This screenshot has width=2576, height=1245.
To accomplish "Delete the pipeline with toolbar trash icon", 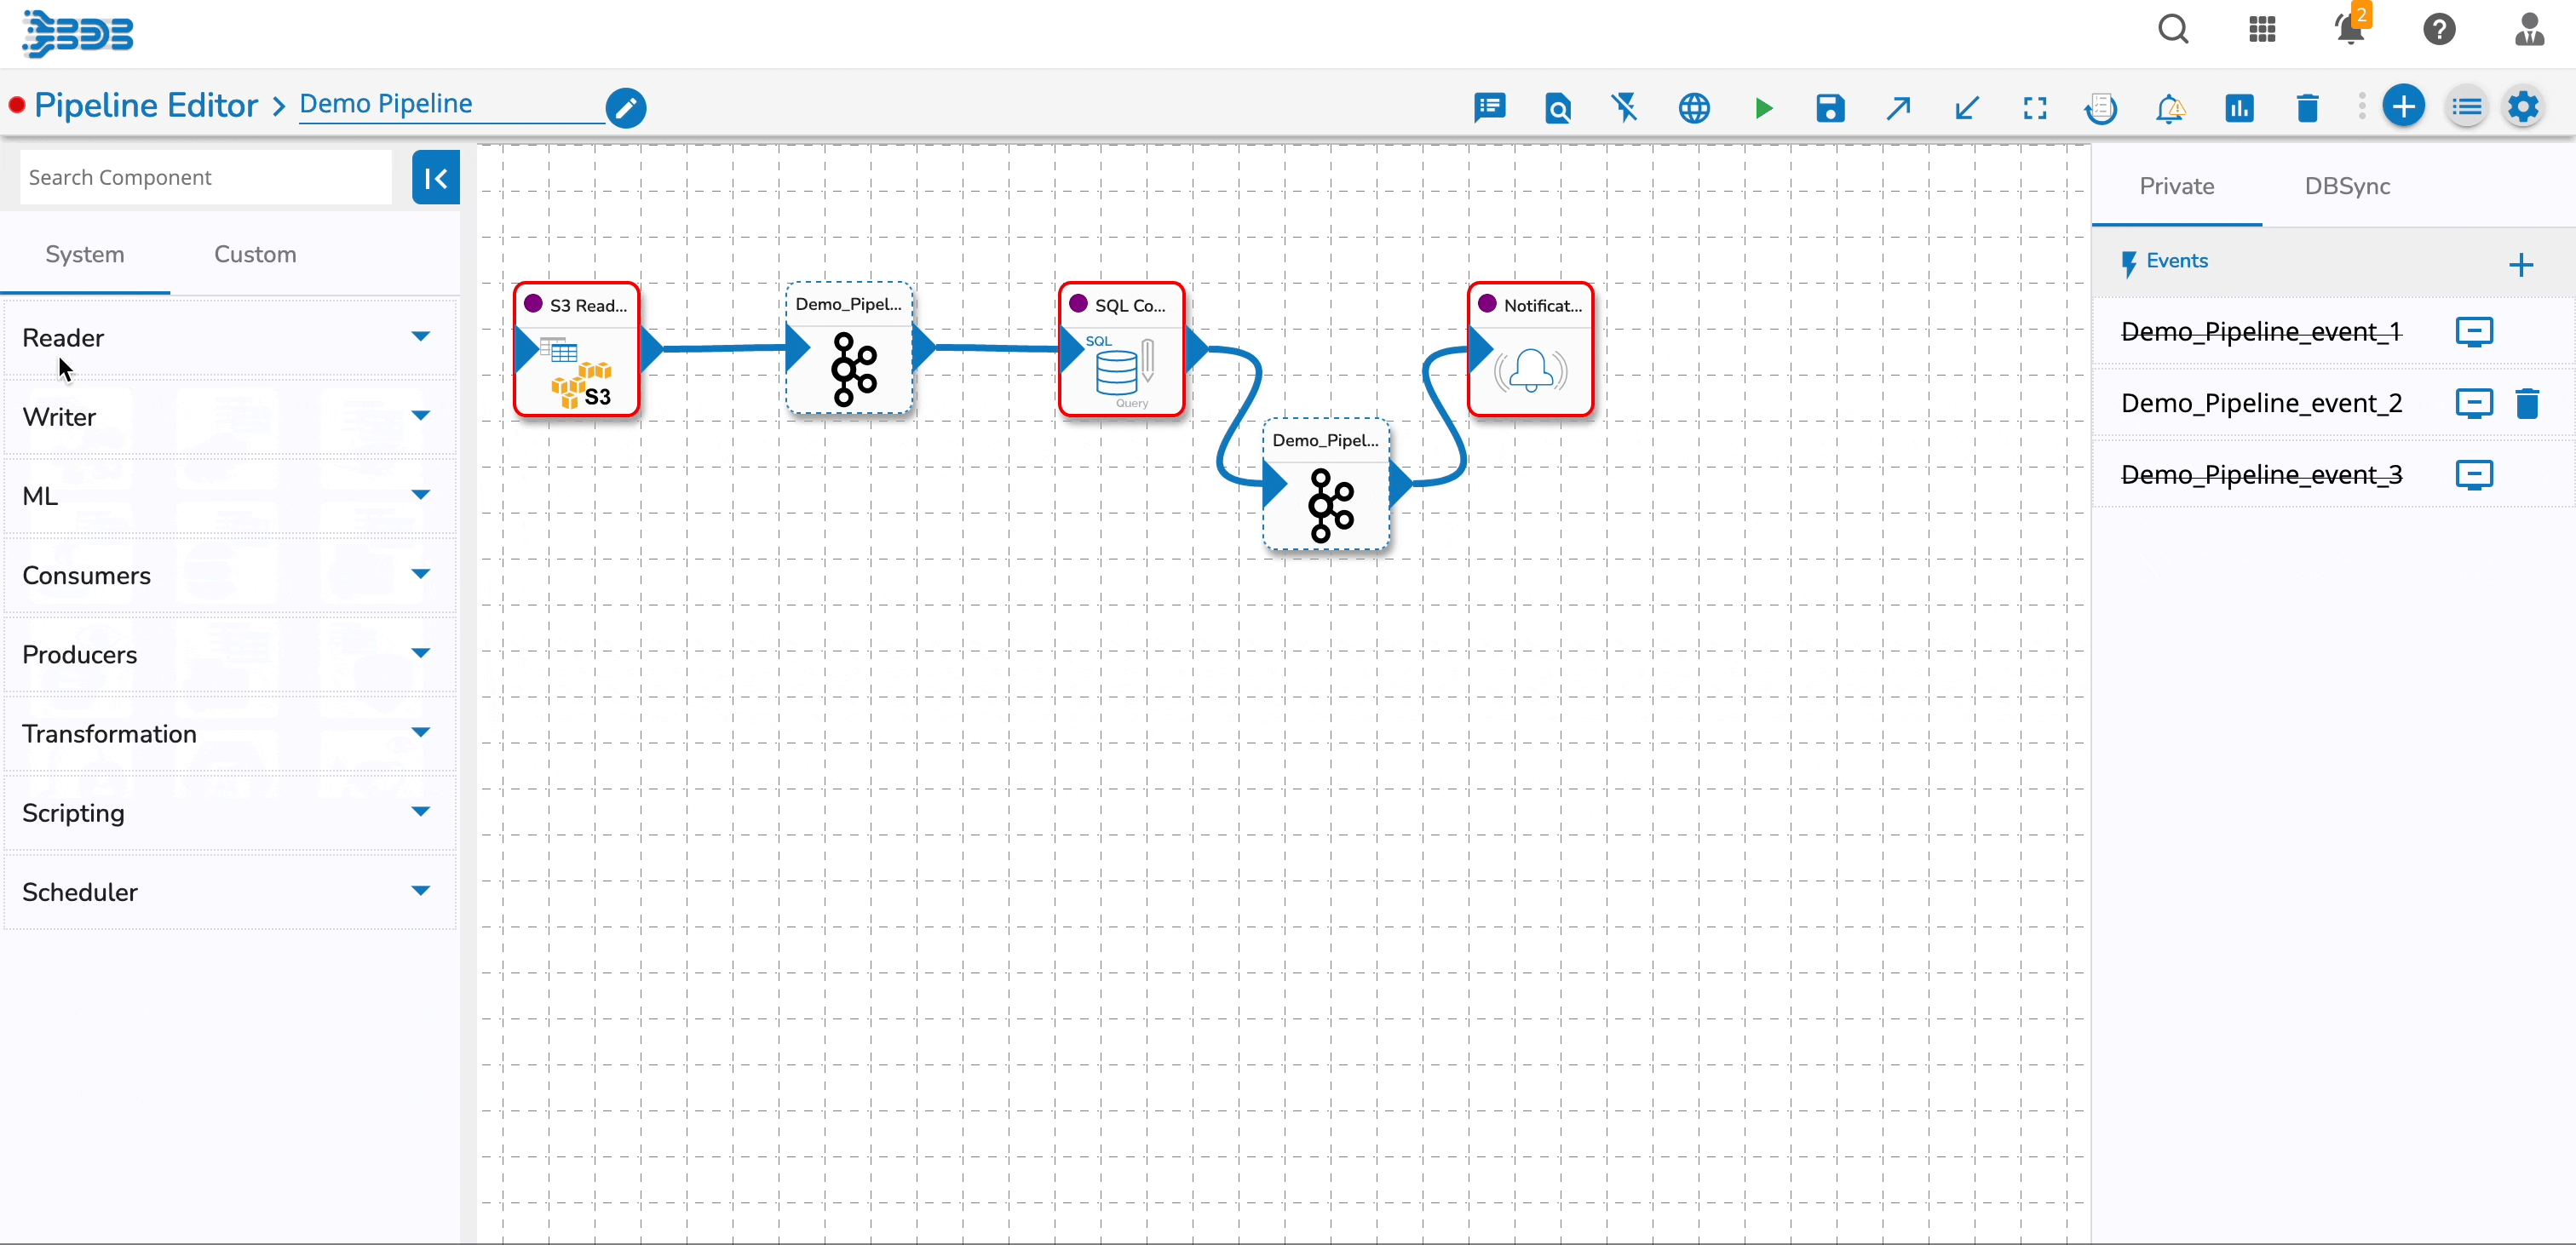I will point(2307,108).
